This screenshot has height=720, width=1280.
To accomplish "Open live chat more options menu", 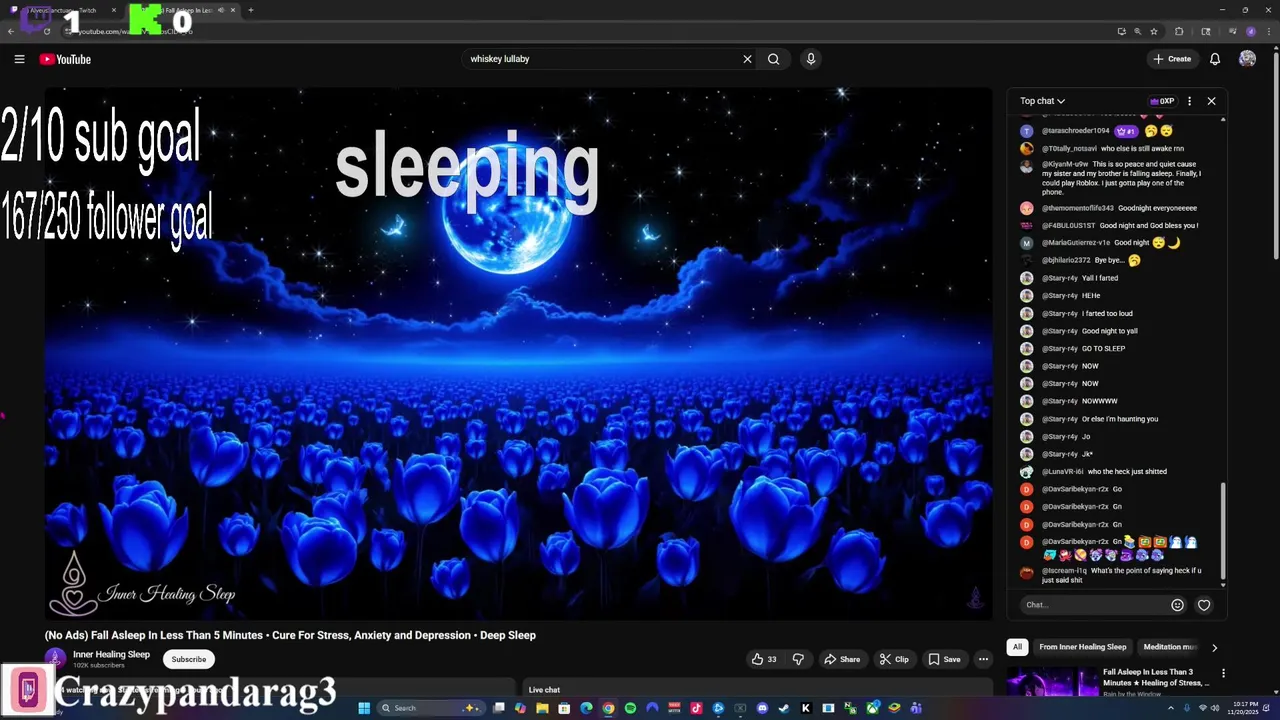I will (x=1189, y=101).
